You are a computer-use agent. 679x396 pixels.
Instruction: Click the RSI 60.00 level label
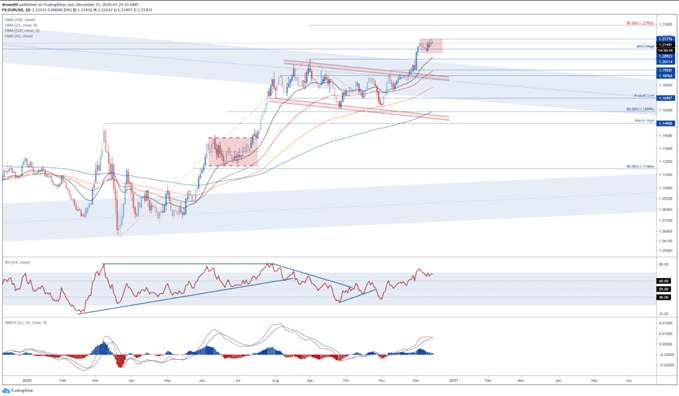664,281
